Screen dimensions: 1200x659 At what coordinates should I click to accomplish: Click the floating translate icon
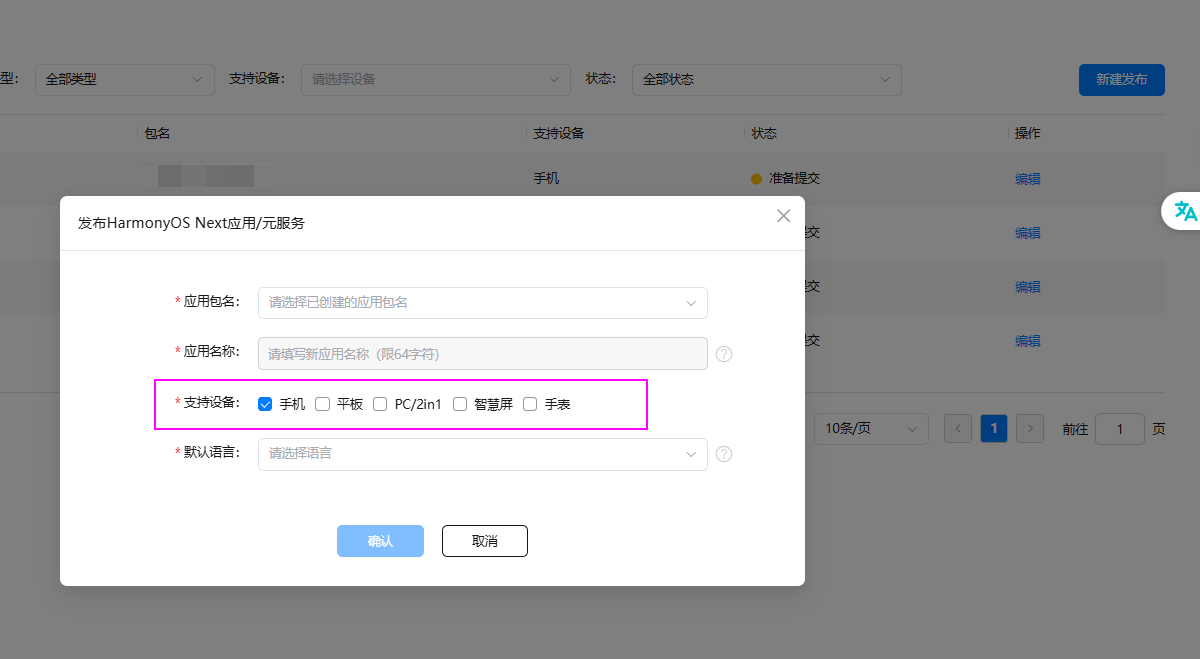coord(1185,211)
